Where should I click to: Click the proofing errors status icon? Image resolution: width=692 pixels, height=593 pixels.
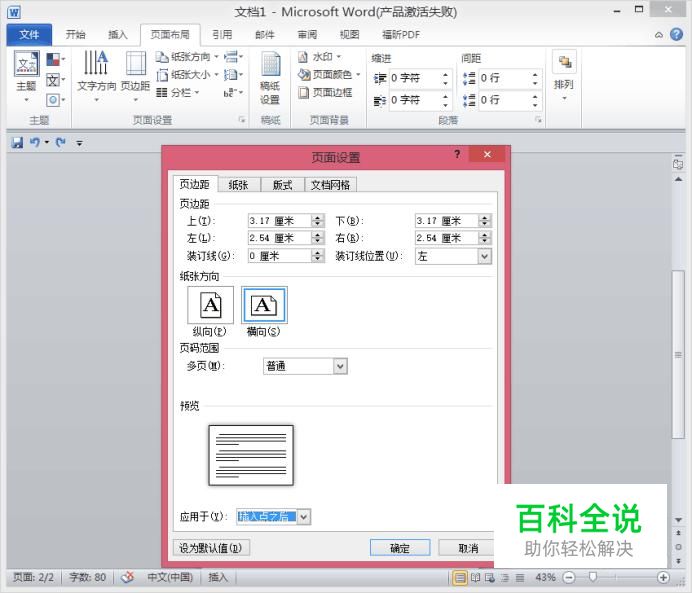tap(128, 577)
